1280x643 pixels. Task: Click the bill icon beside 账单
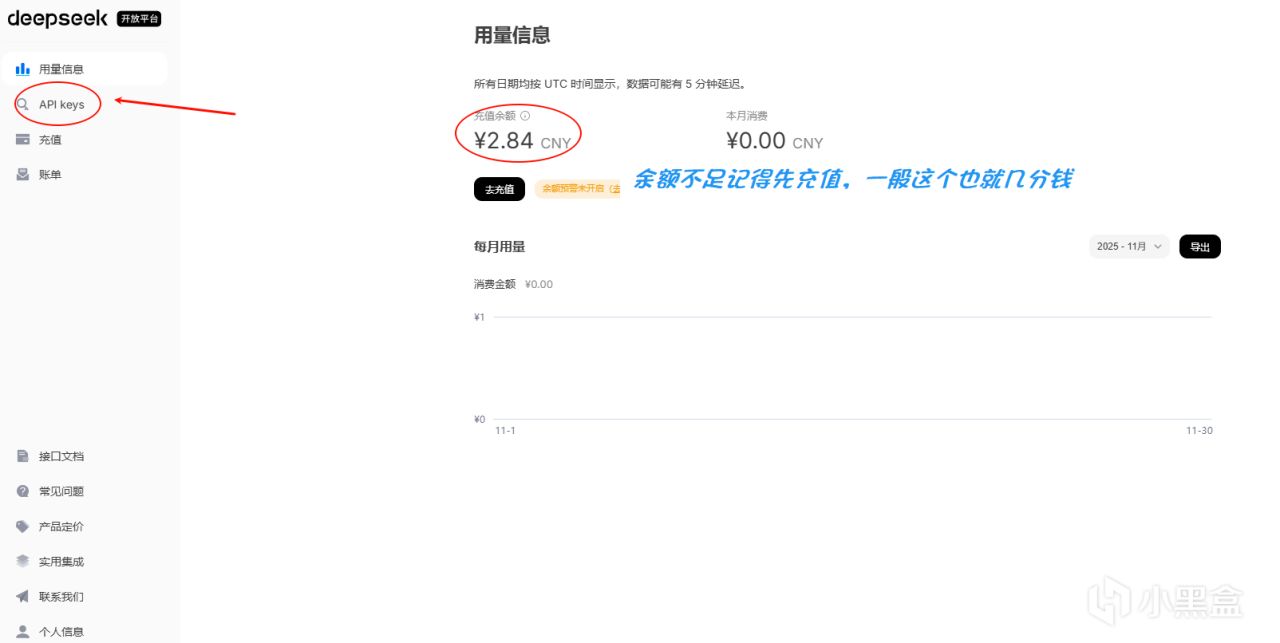[x=22, y=174]
